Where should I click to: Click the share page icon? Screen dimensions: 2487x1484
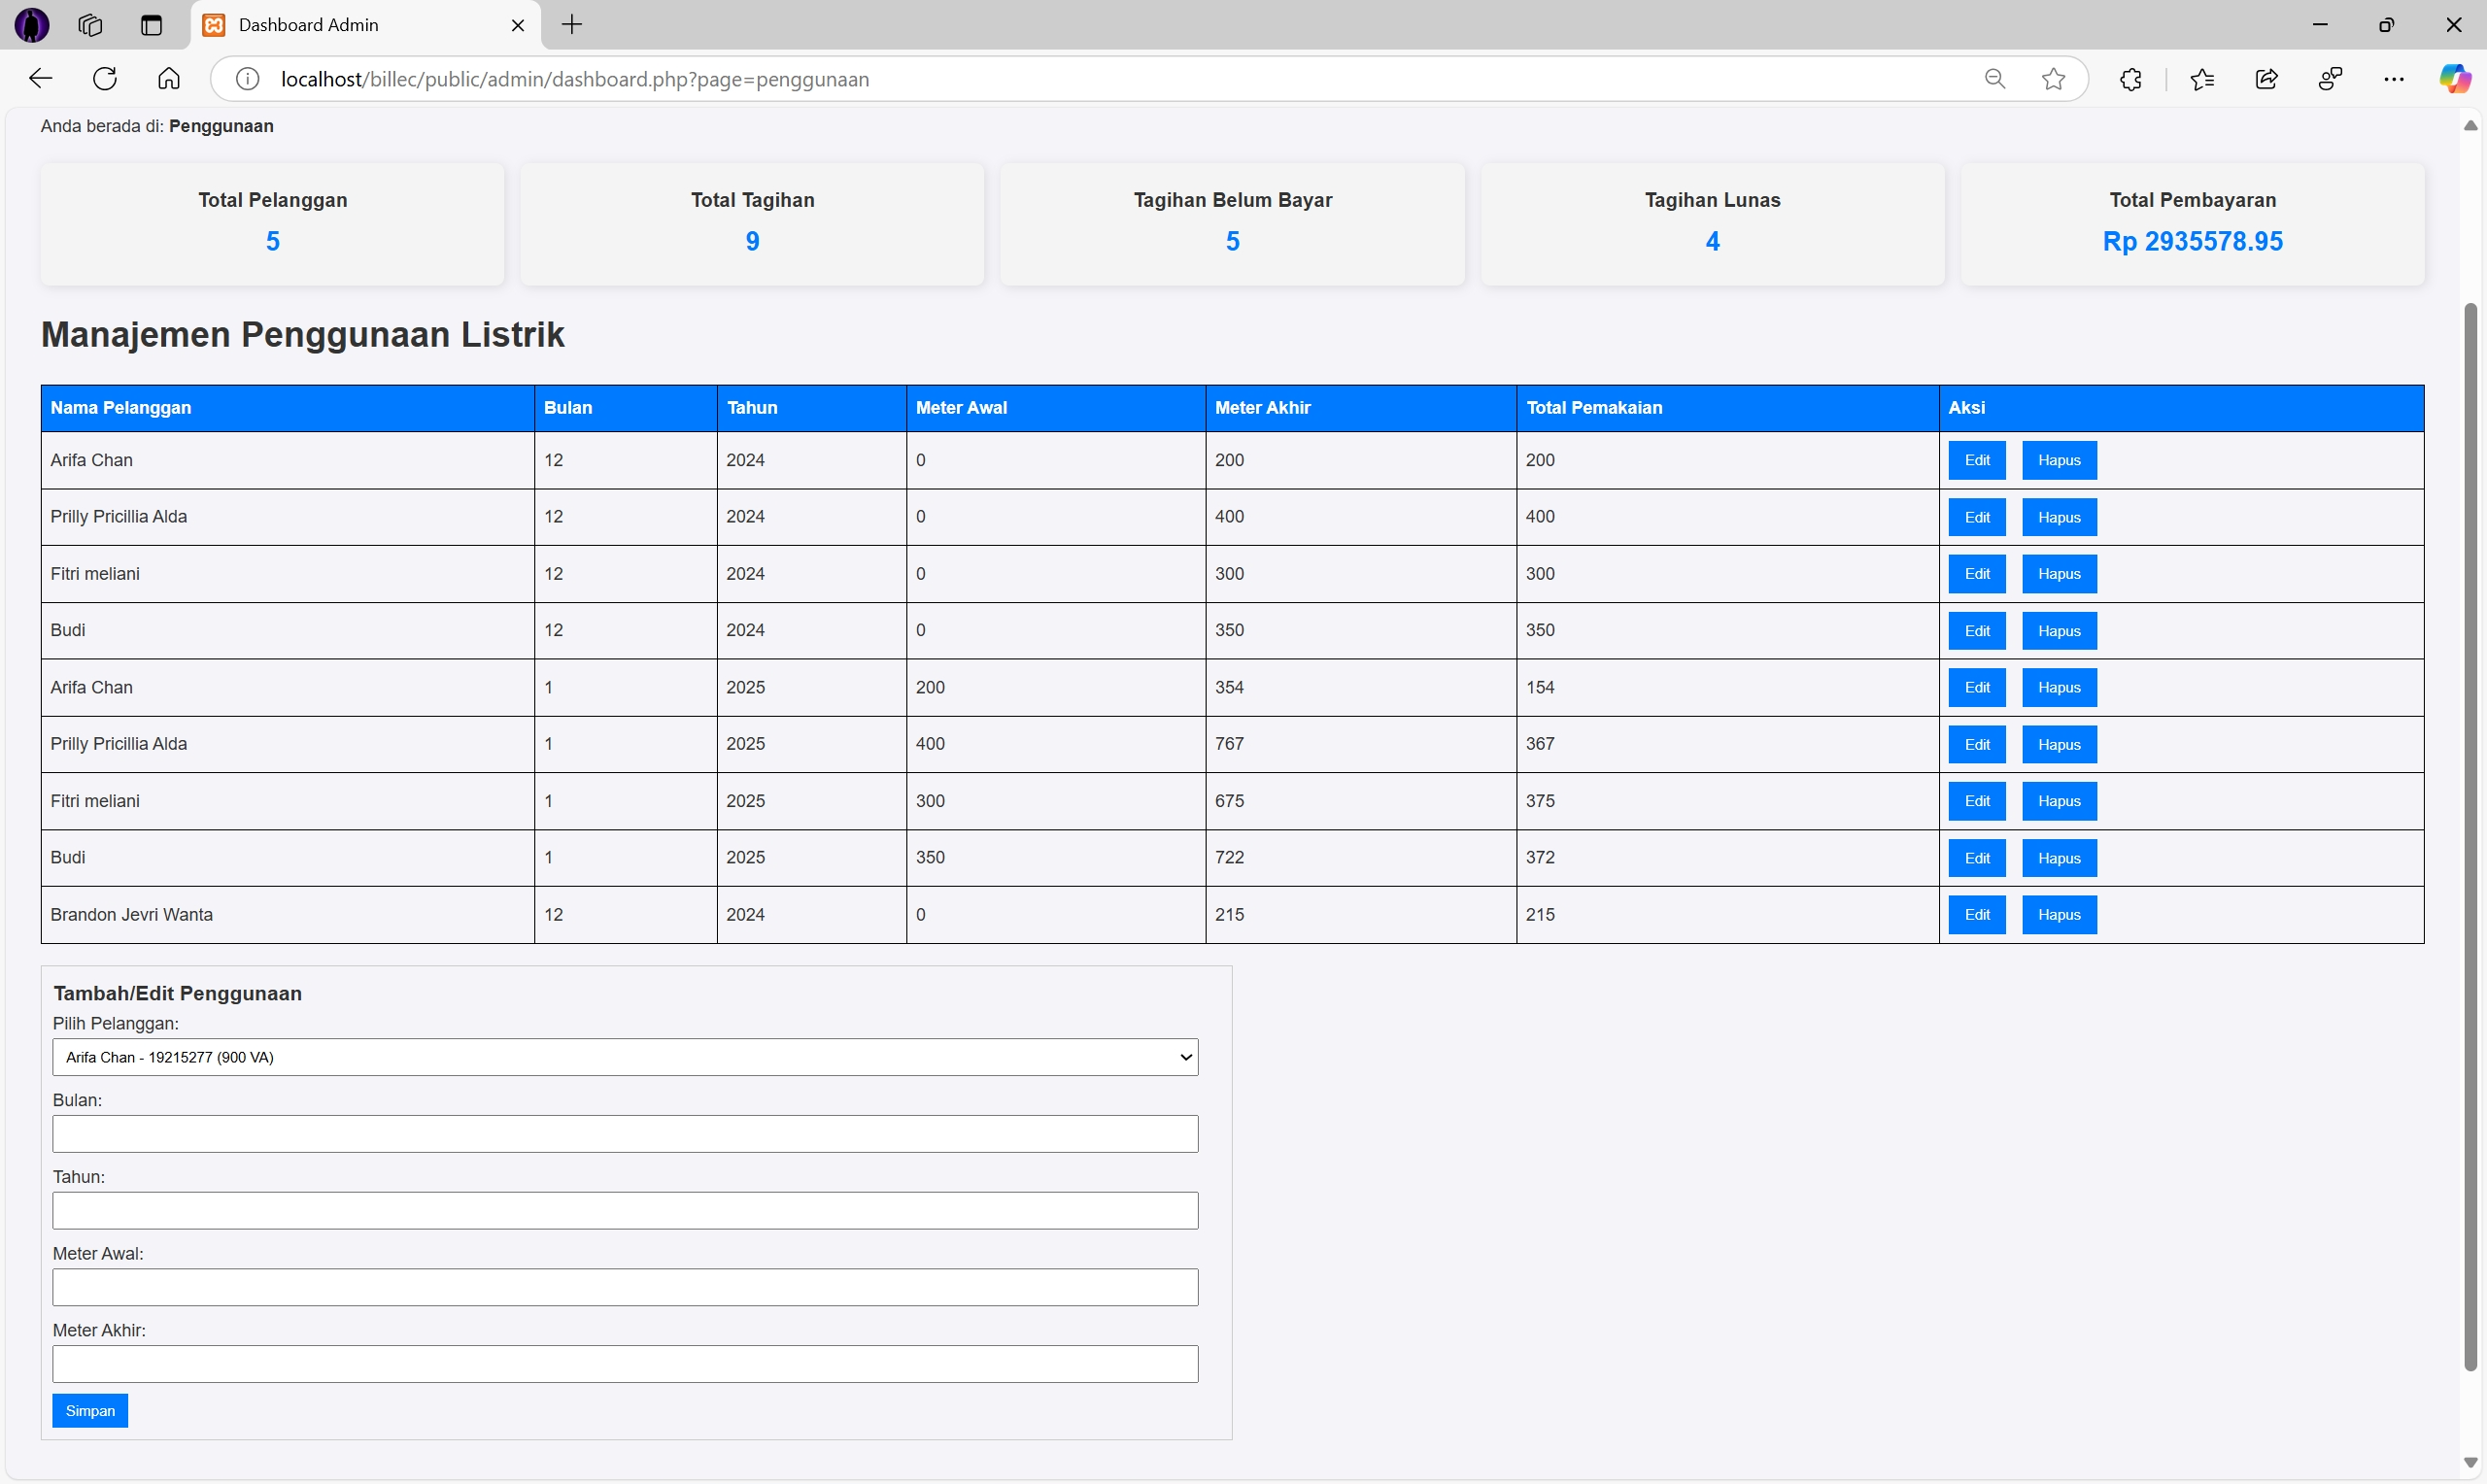[2267, 79]
